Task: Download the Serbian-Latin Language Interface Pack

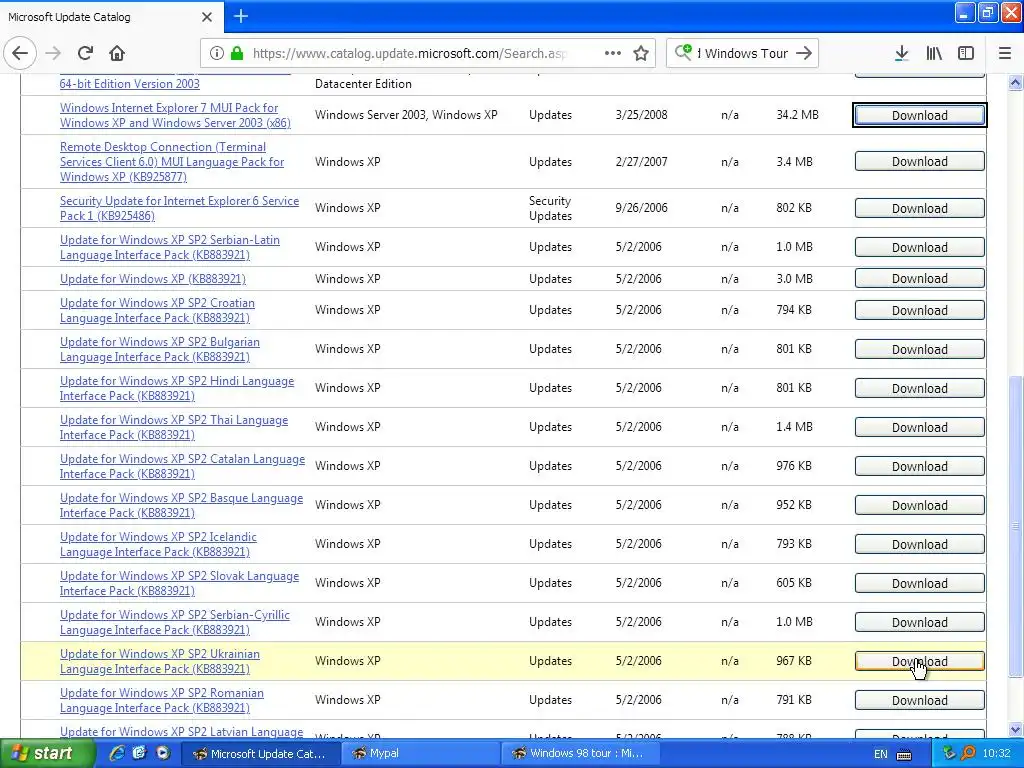Action: (919, 248)
